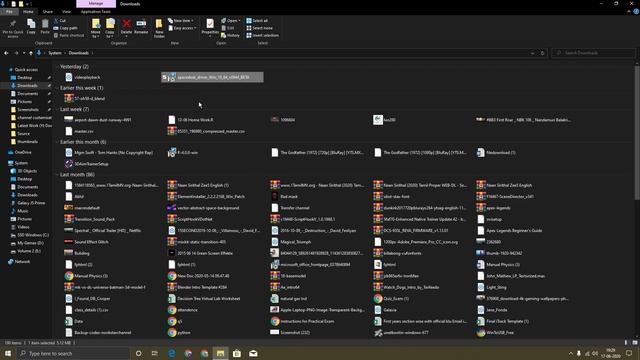The image size is (640, 360).
Task: Select the master.csv file
Action: [x=79, y=131]
